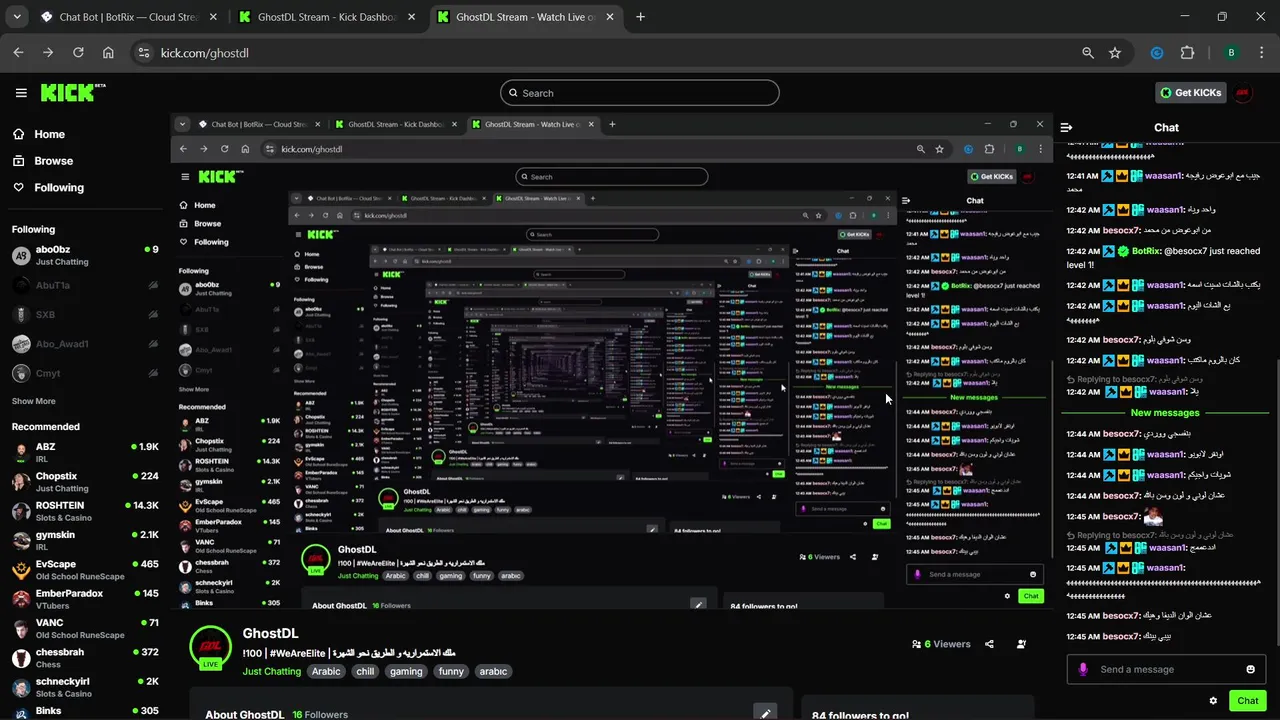The width and height of the screenshot is (1280, 720).
Task: Open the Kick sidebar hamburger menu
Action: [21, 93]
